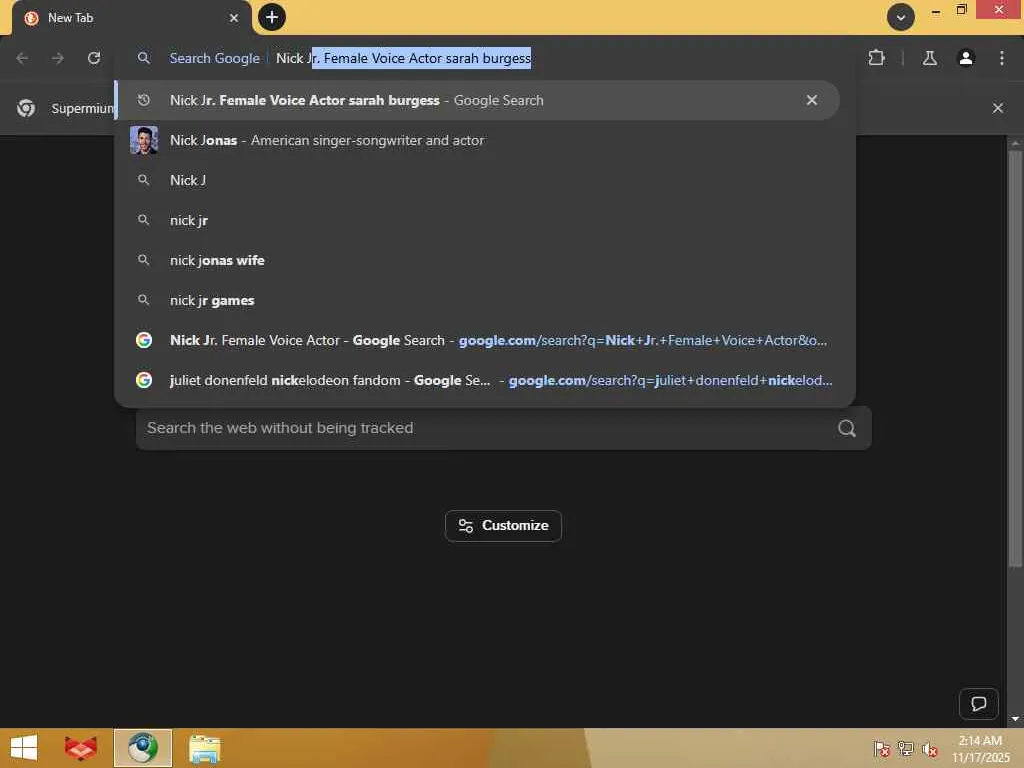The image size is (1024, 768).
Task: Reload the current page
Action: click(x=94, y=58)
